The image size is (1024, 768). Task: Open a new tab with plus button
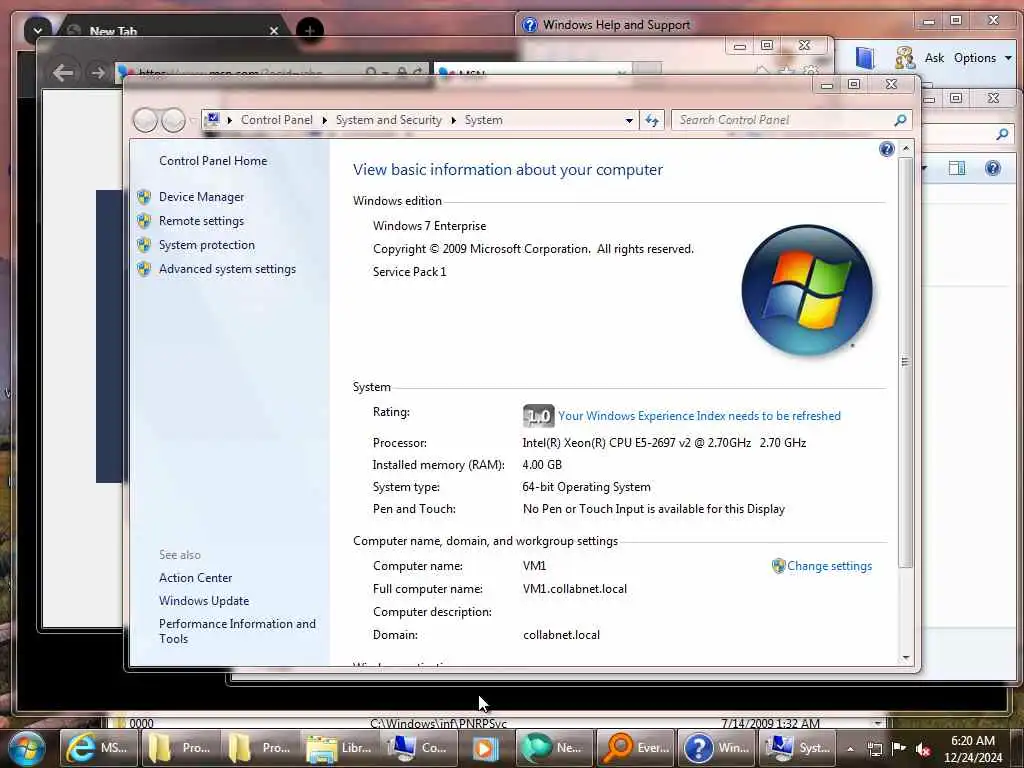(310, 31)
